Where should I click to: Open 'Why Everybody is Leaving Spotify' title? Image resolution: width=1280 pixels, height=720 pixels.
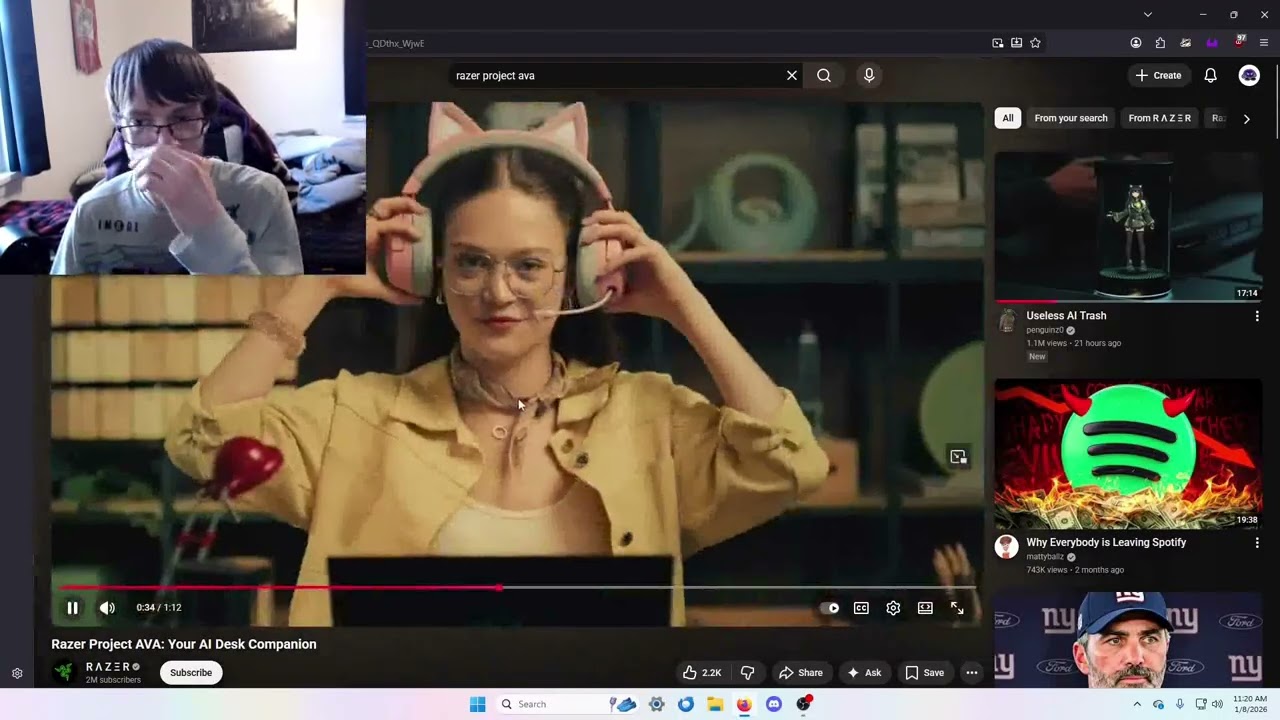point(1106,543)
